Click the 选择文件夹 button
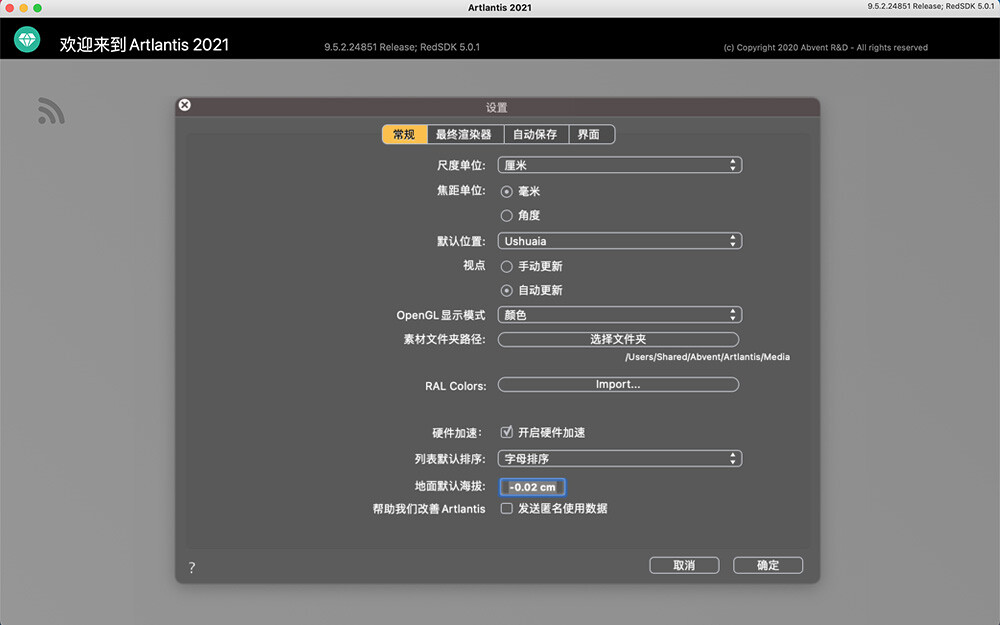Screen dimensions: 1000x625 618,339
